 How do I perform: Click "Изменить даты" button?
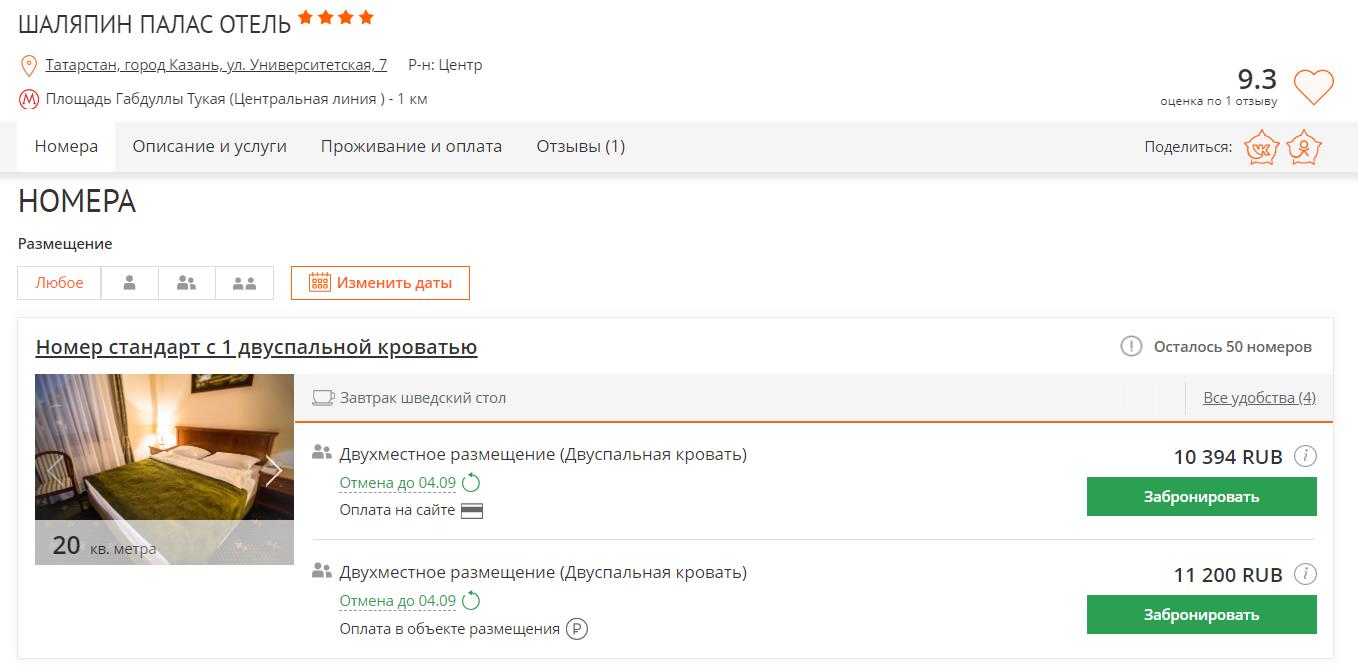380,283
